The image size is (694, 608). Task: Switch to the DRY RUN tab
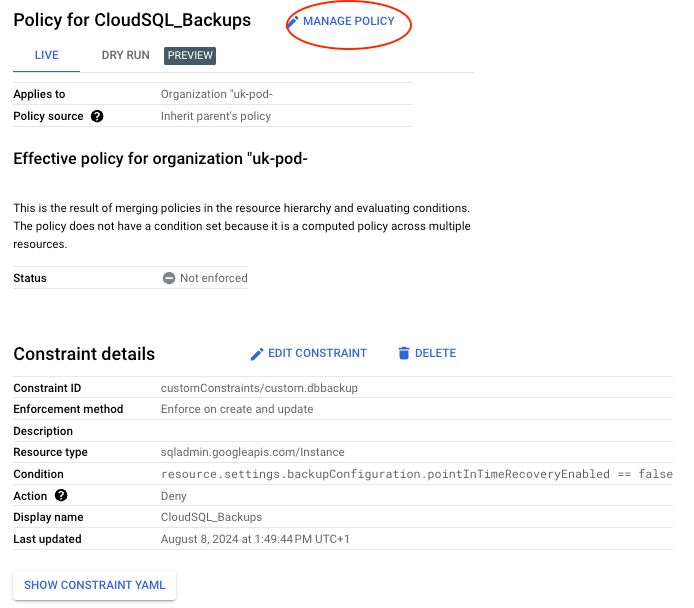click(x=126, y=55)
